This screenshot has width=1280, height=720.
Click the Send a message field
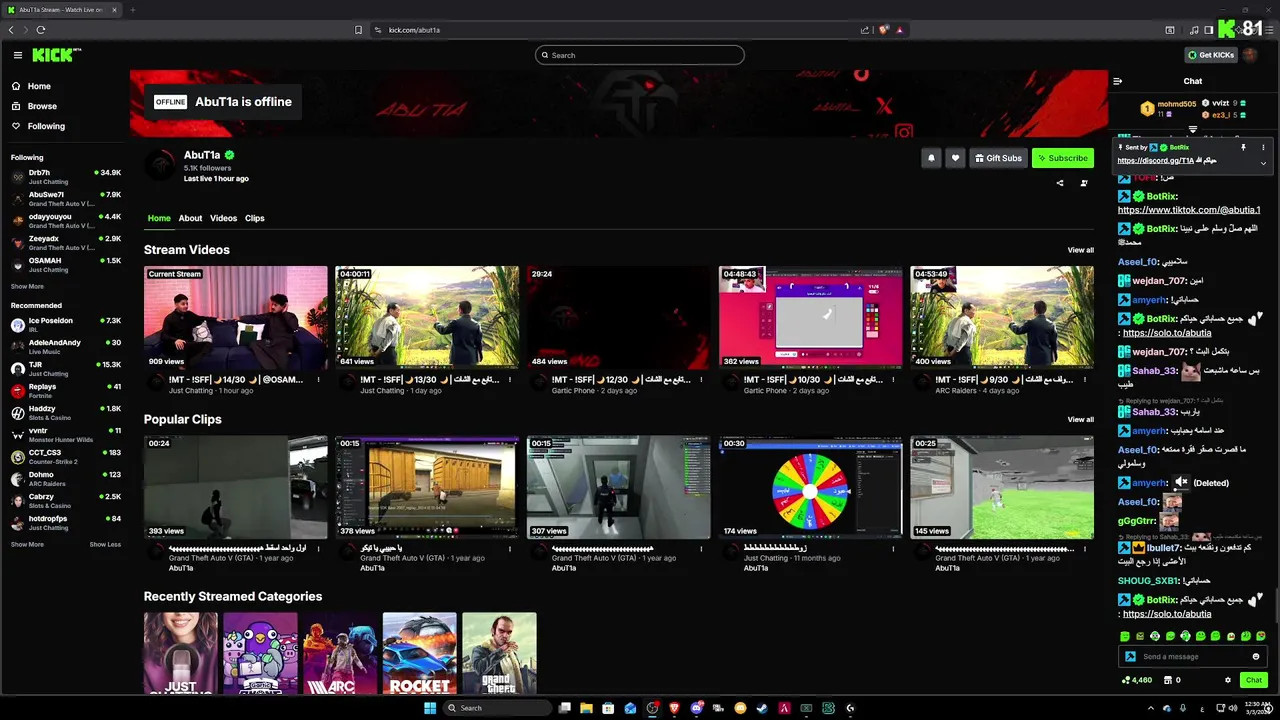click(1192, 657)
